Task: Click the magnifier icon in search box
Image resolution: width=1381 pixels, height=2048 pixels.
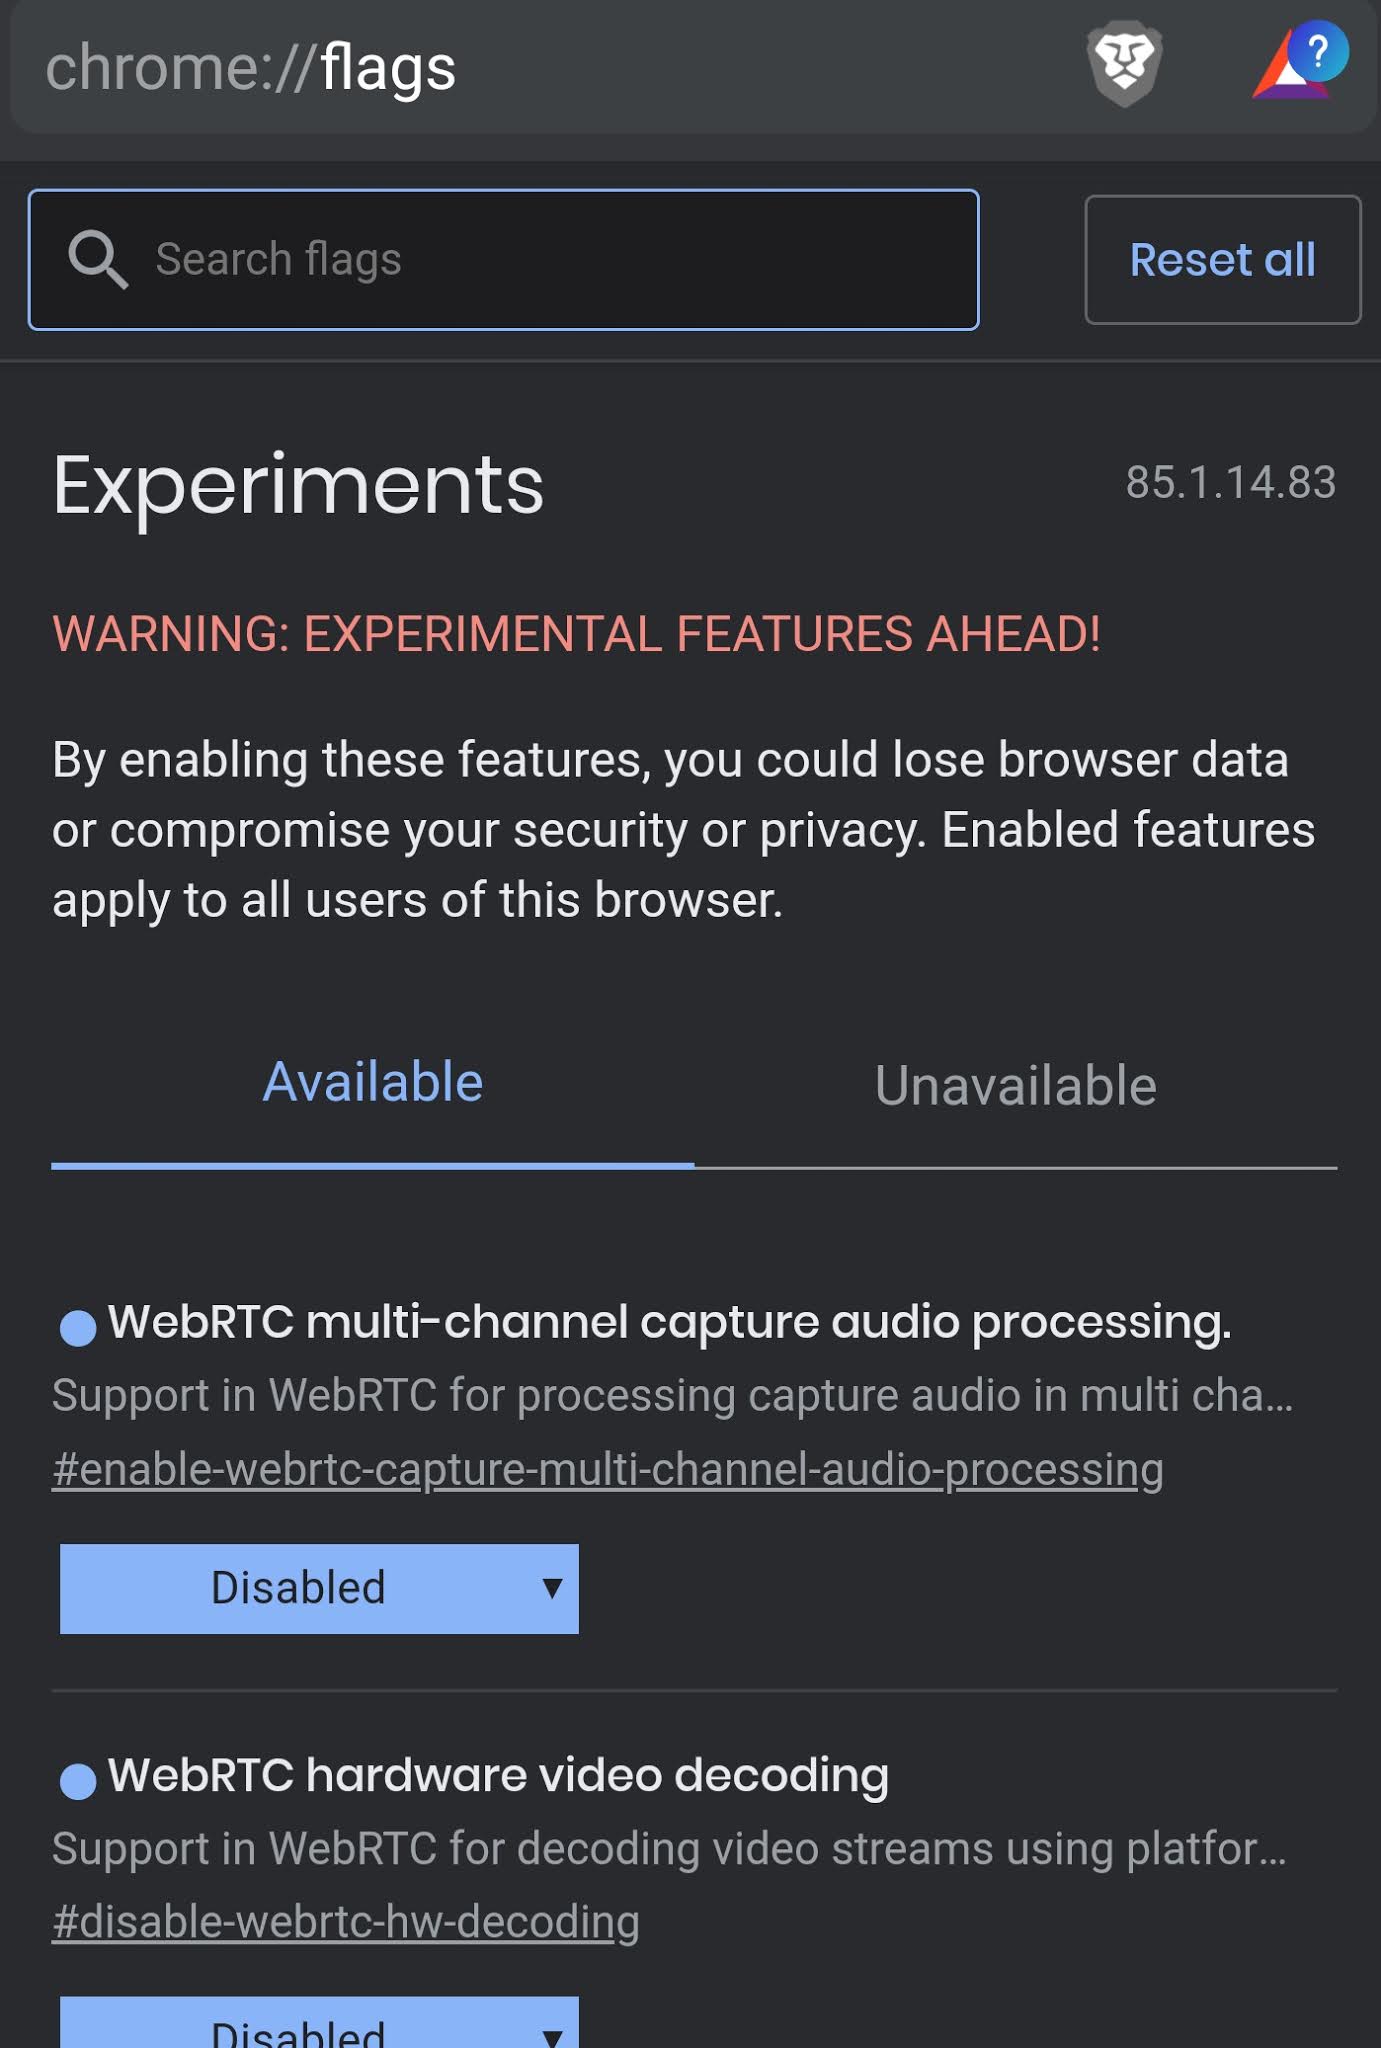Action: (97, 260)
